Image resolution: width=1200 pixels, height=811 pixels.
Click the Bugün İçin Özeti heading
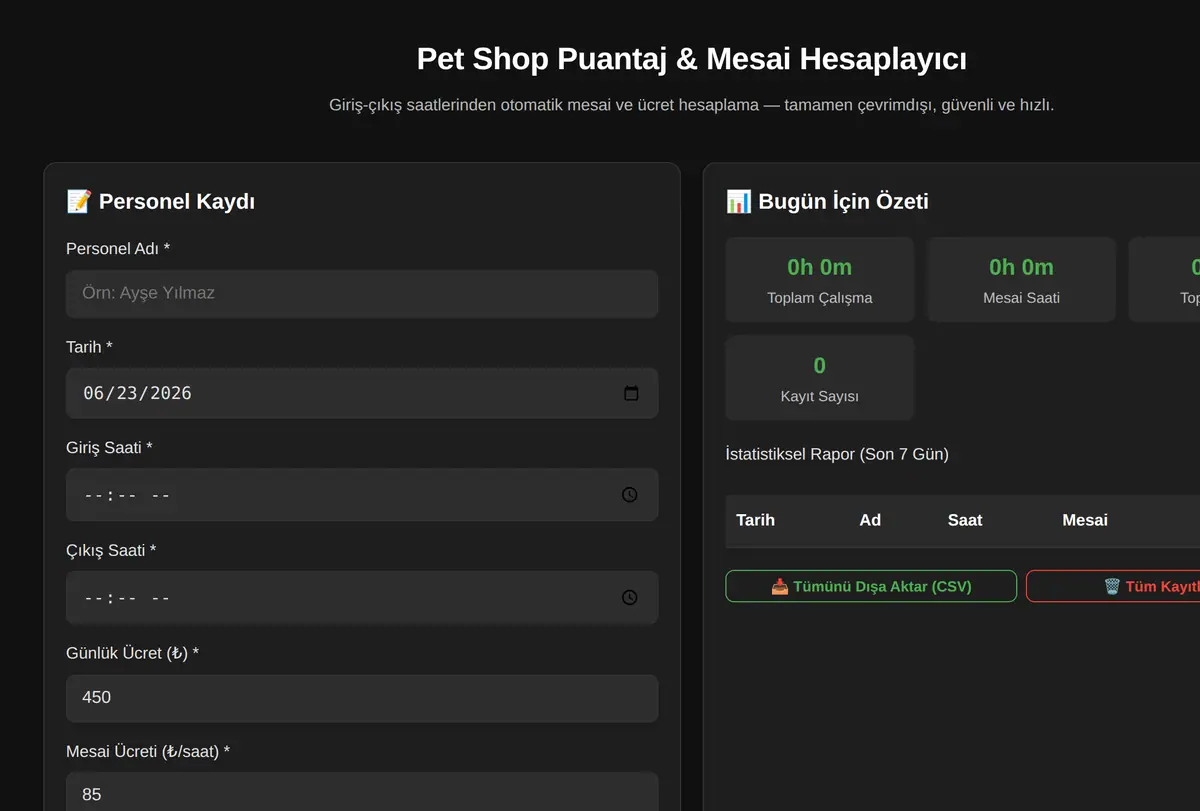(827, 201)
